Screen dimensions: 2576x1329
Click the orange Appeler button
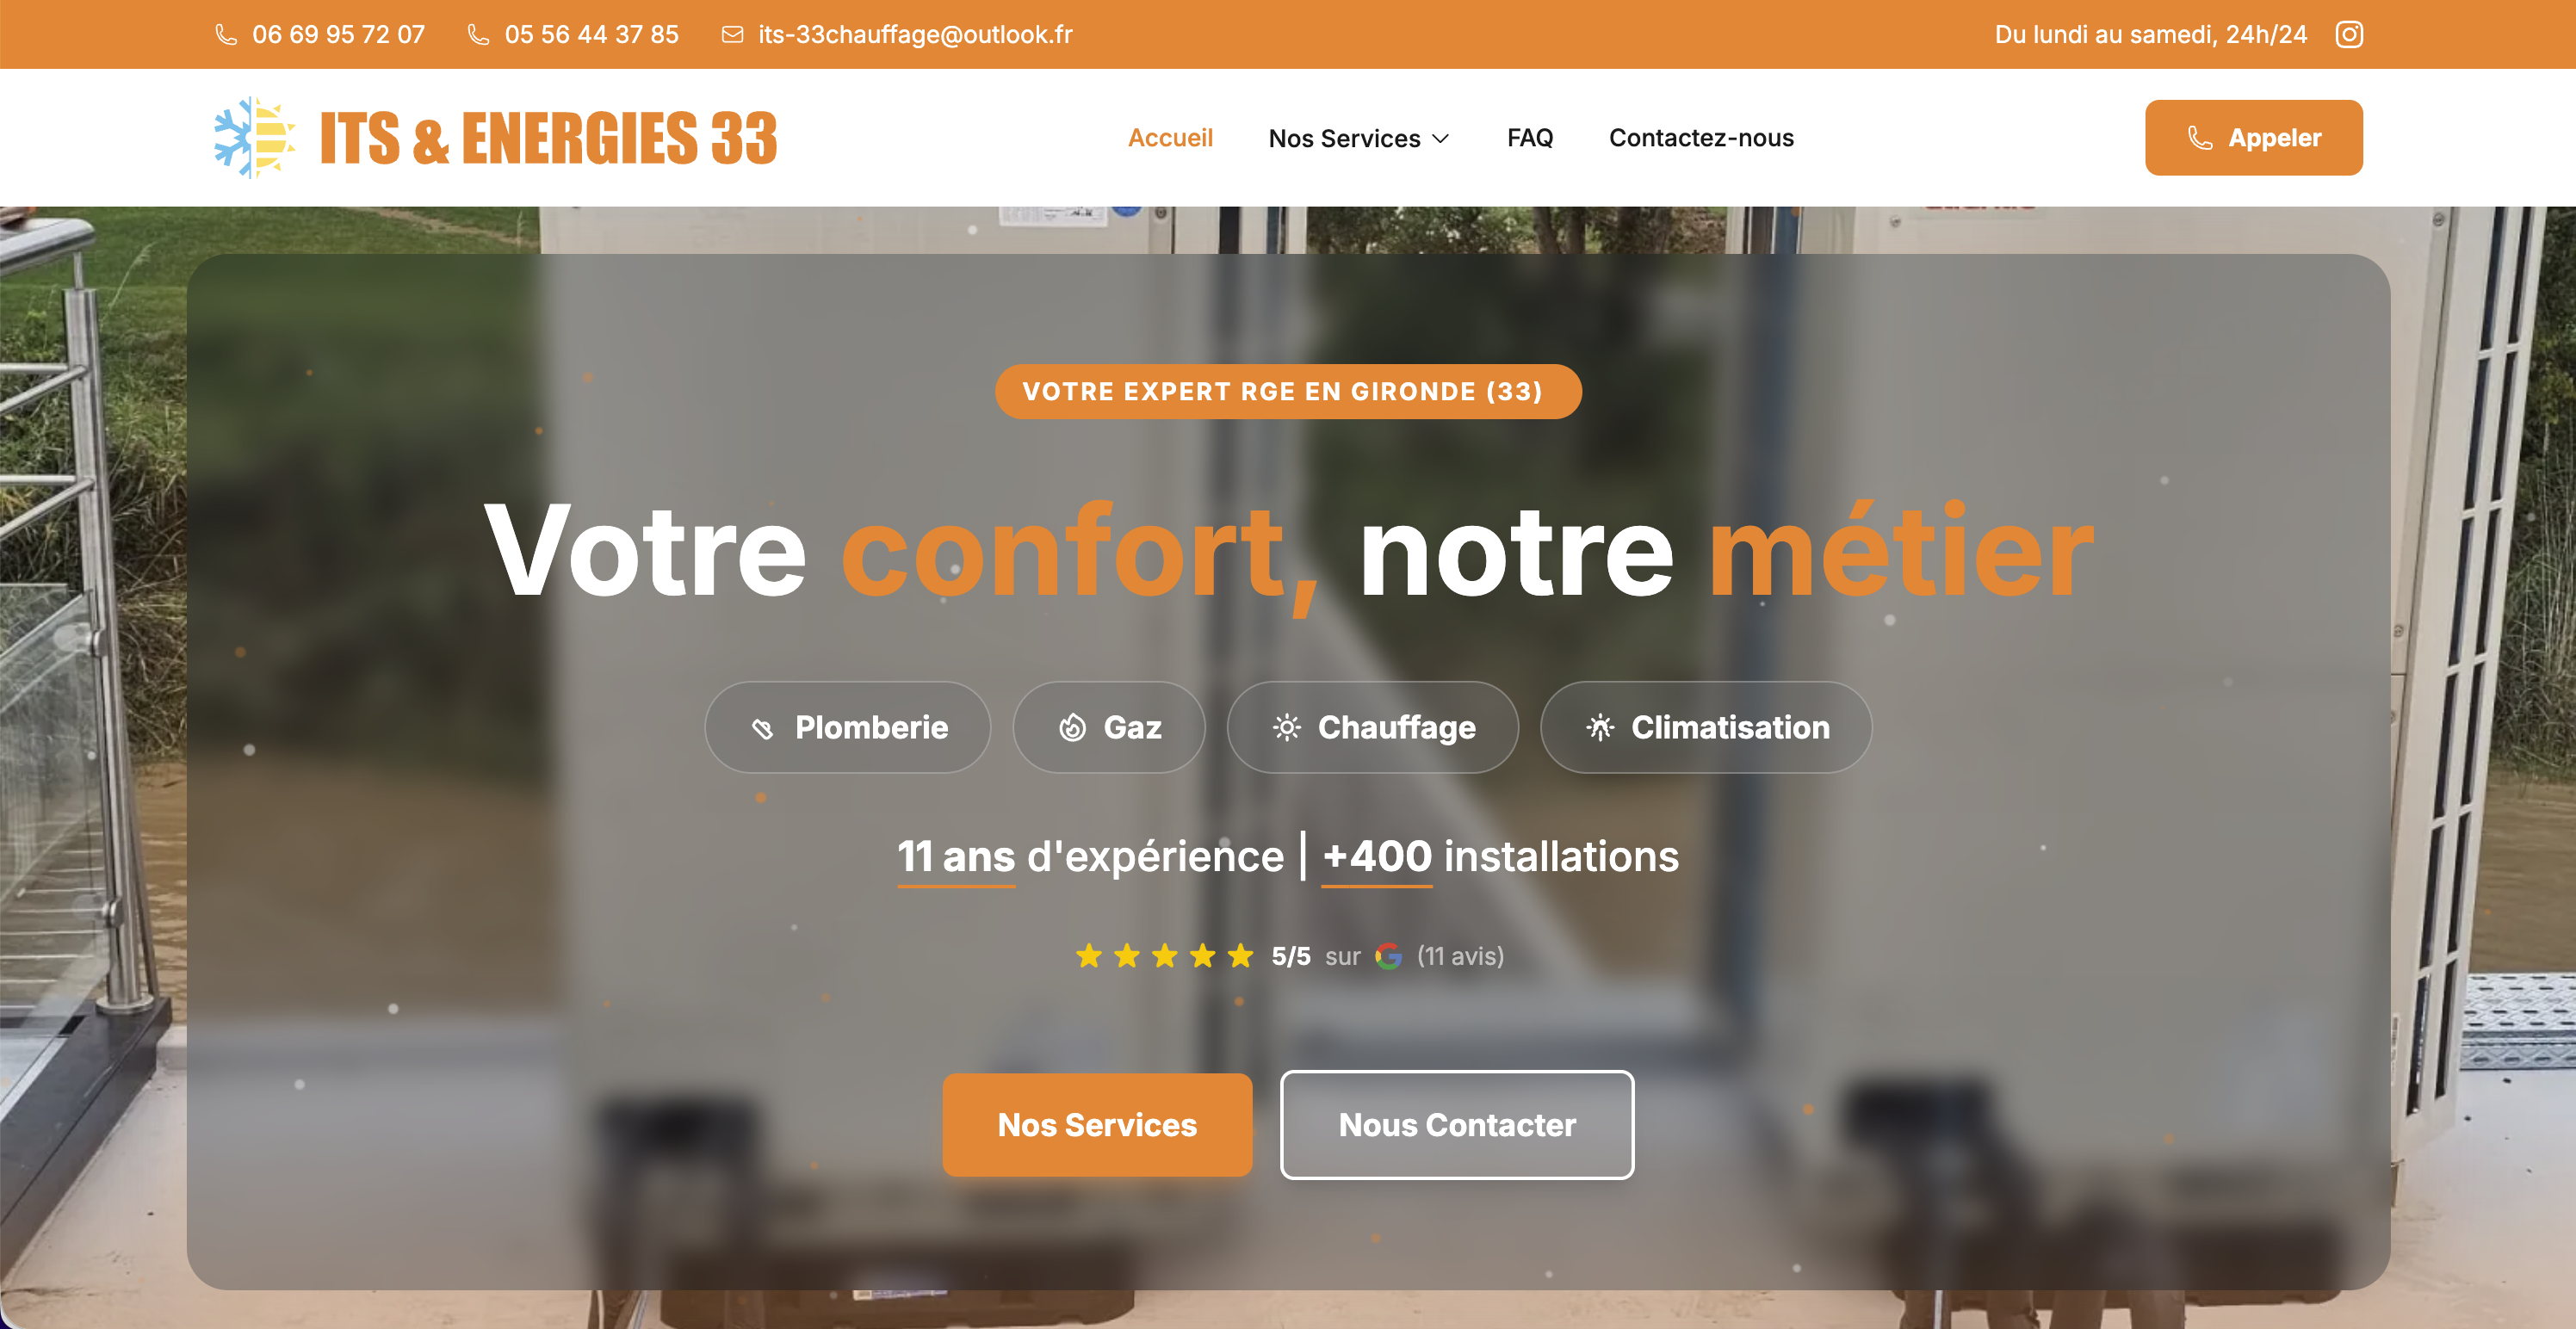(x=2254, y=138)
